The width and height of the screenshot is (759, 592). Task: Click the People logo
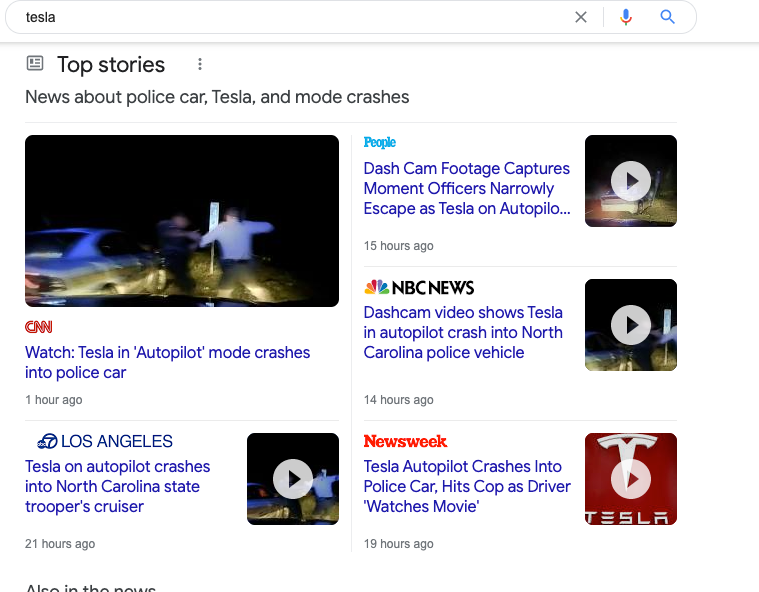pyautogui.click(x=380, y=142)
